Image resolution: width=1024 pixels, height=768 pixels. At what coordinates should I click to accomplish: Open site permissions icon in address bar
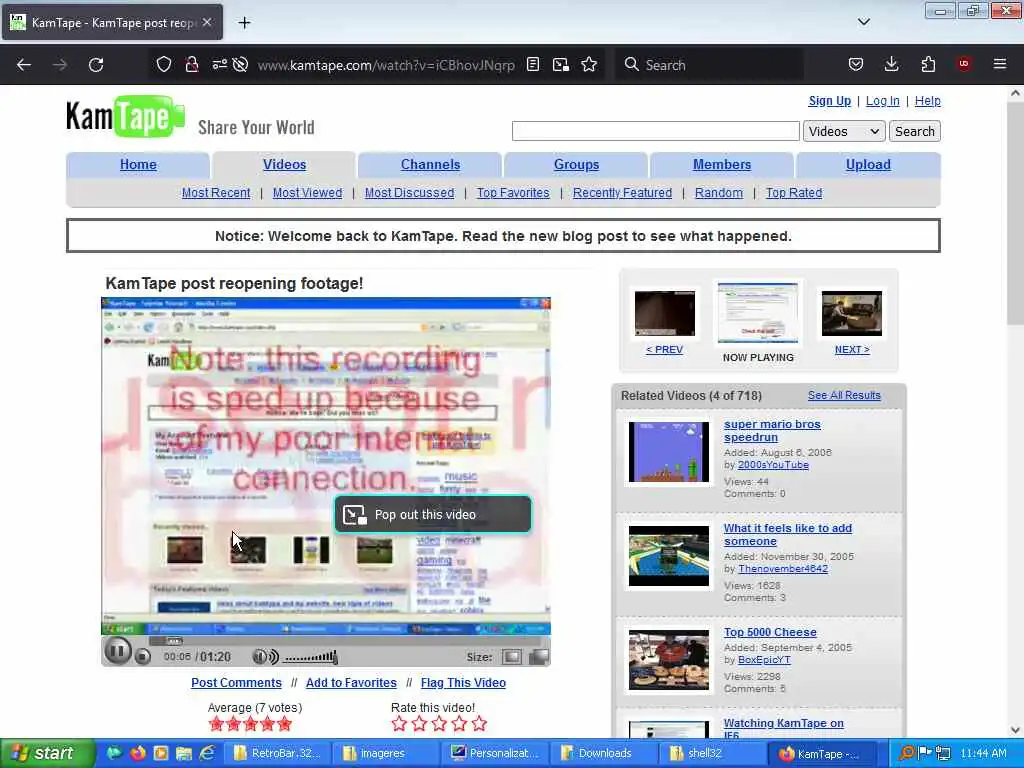click(x=219, y=65)
